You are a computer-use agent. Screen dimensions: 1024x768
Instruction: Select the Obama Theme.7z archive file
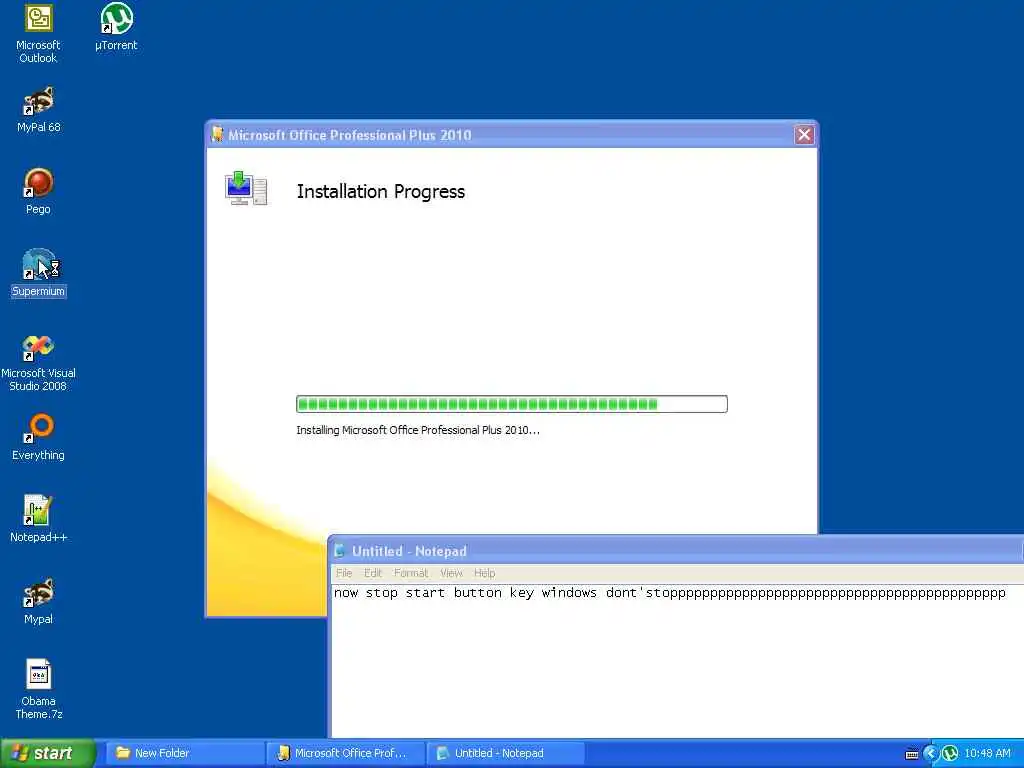pos(39,689)
